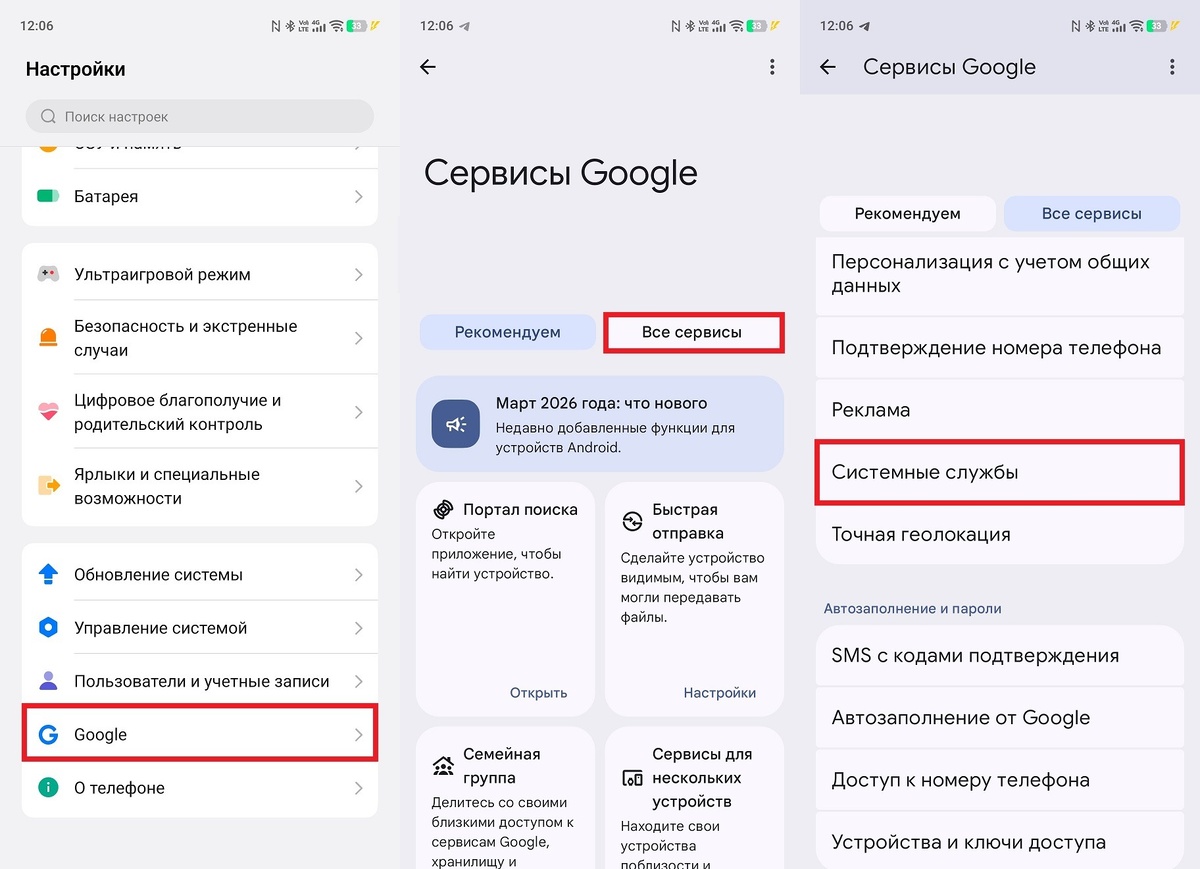Switch to Все сервисы tab on middle screen
Viewport: 1200px width, 869px height.
(693, 332)
